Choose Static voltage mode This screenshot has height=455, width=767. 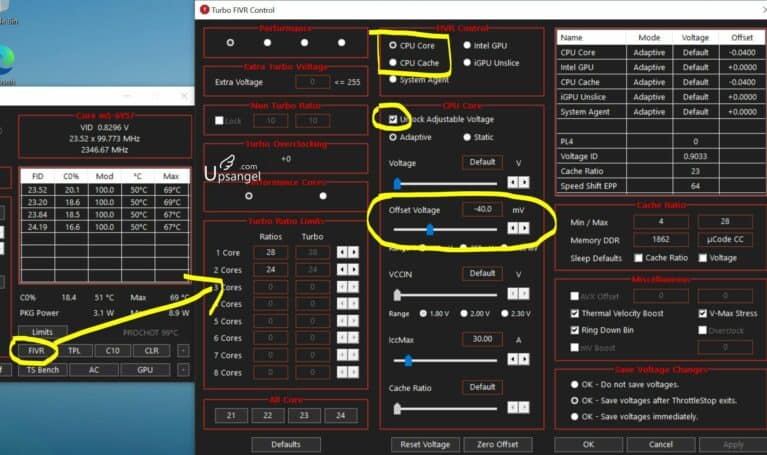tap(465, 137)
